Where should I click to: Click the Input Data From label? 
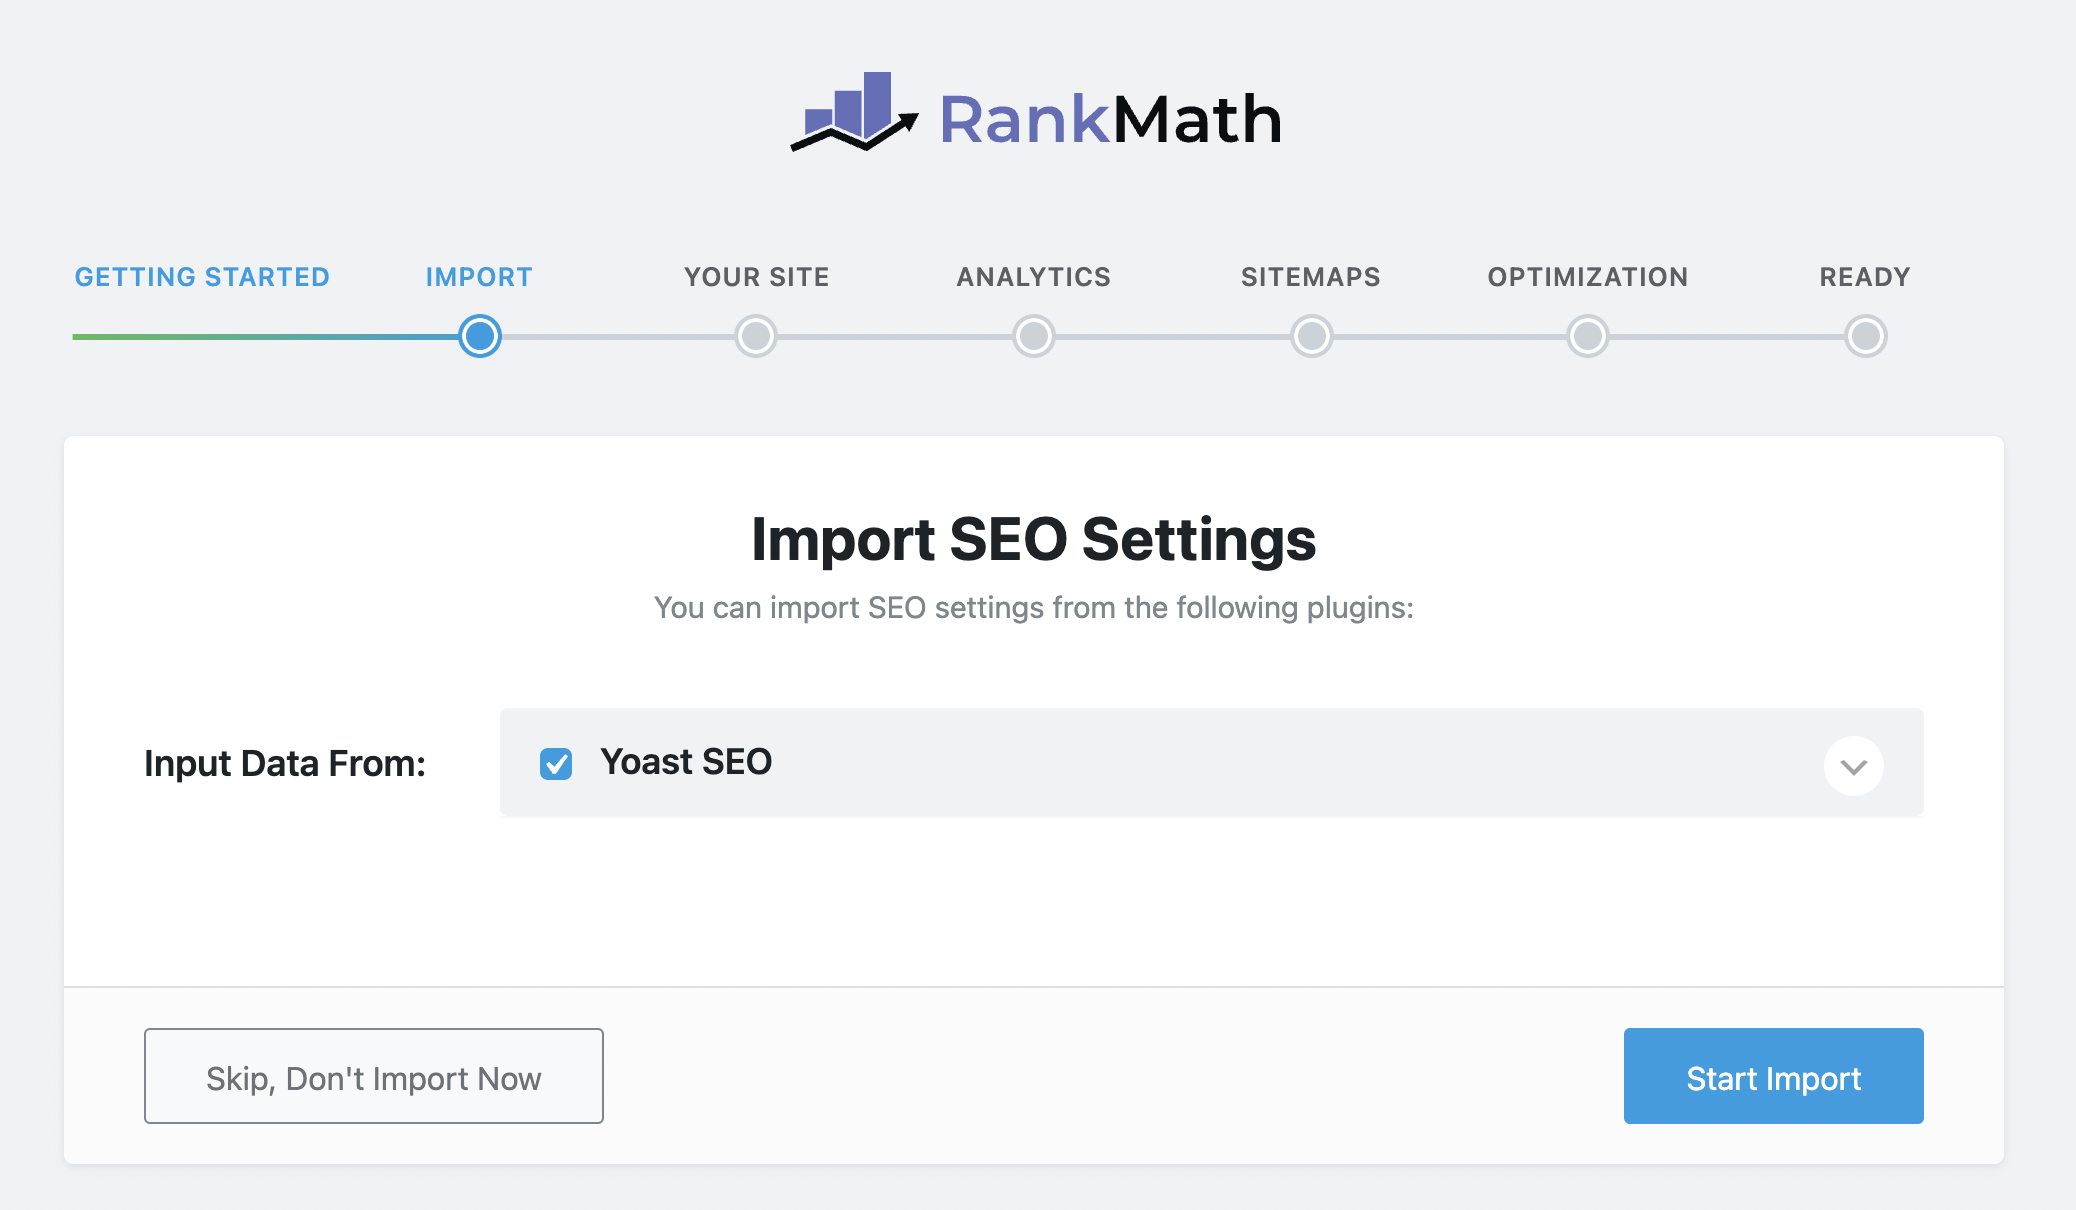[x=285, y=763]
